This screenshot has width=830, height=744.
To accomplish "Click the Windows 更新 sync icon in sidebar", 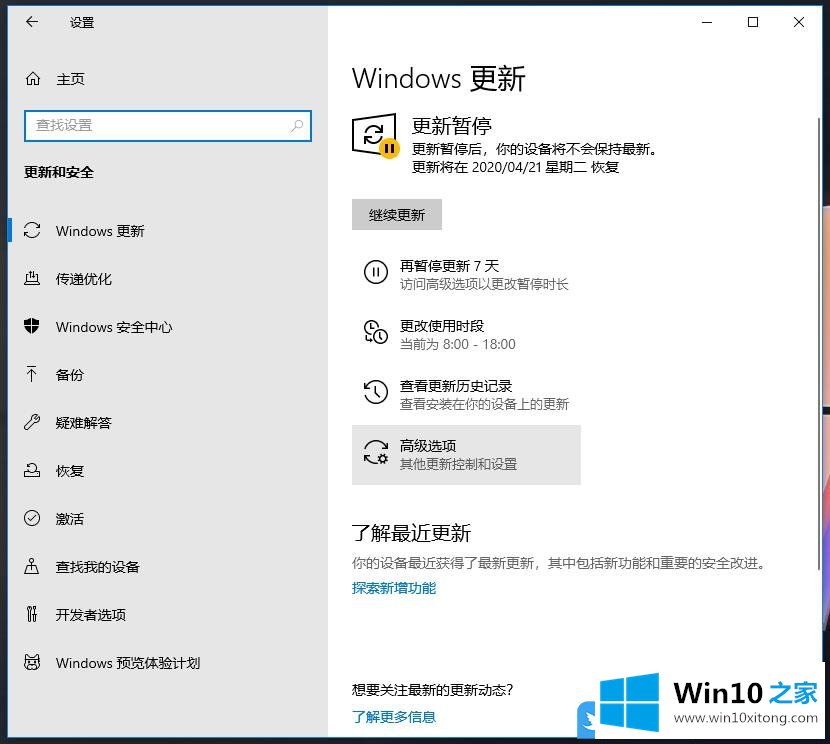I will click(32, 230).
